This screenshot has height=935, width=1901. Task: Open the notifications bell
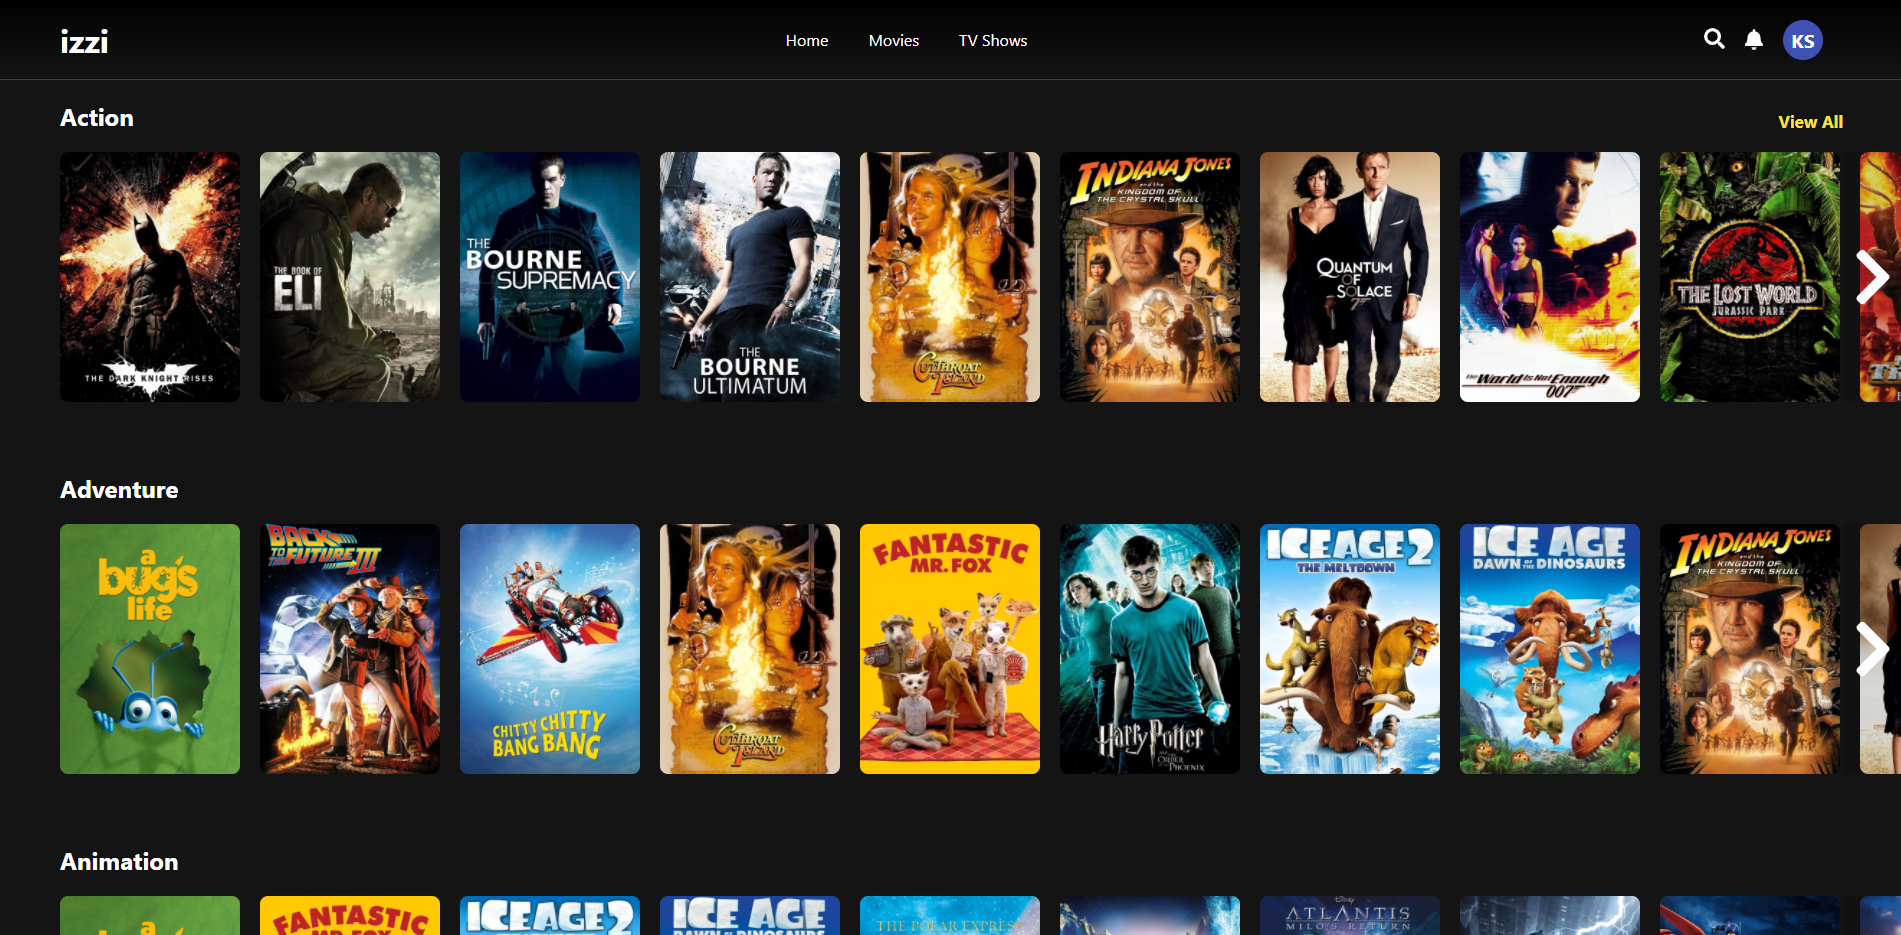tap(1754, 40)
